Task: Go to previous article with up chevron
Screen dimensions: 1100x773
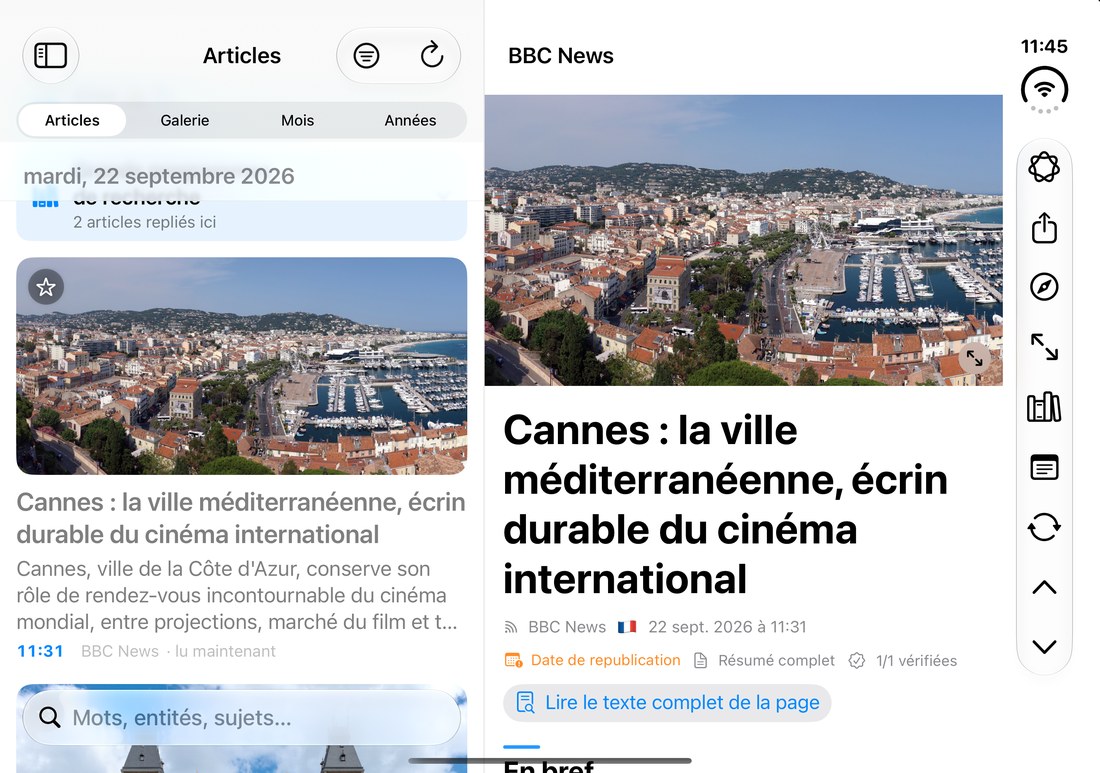Action: pyautogui.click(x=1044, y=587)
